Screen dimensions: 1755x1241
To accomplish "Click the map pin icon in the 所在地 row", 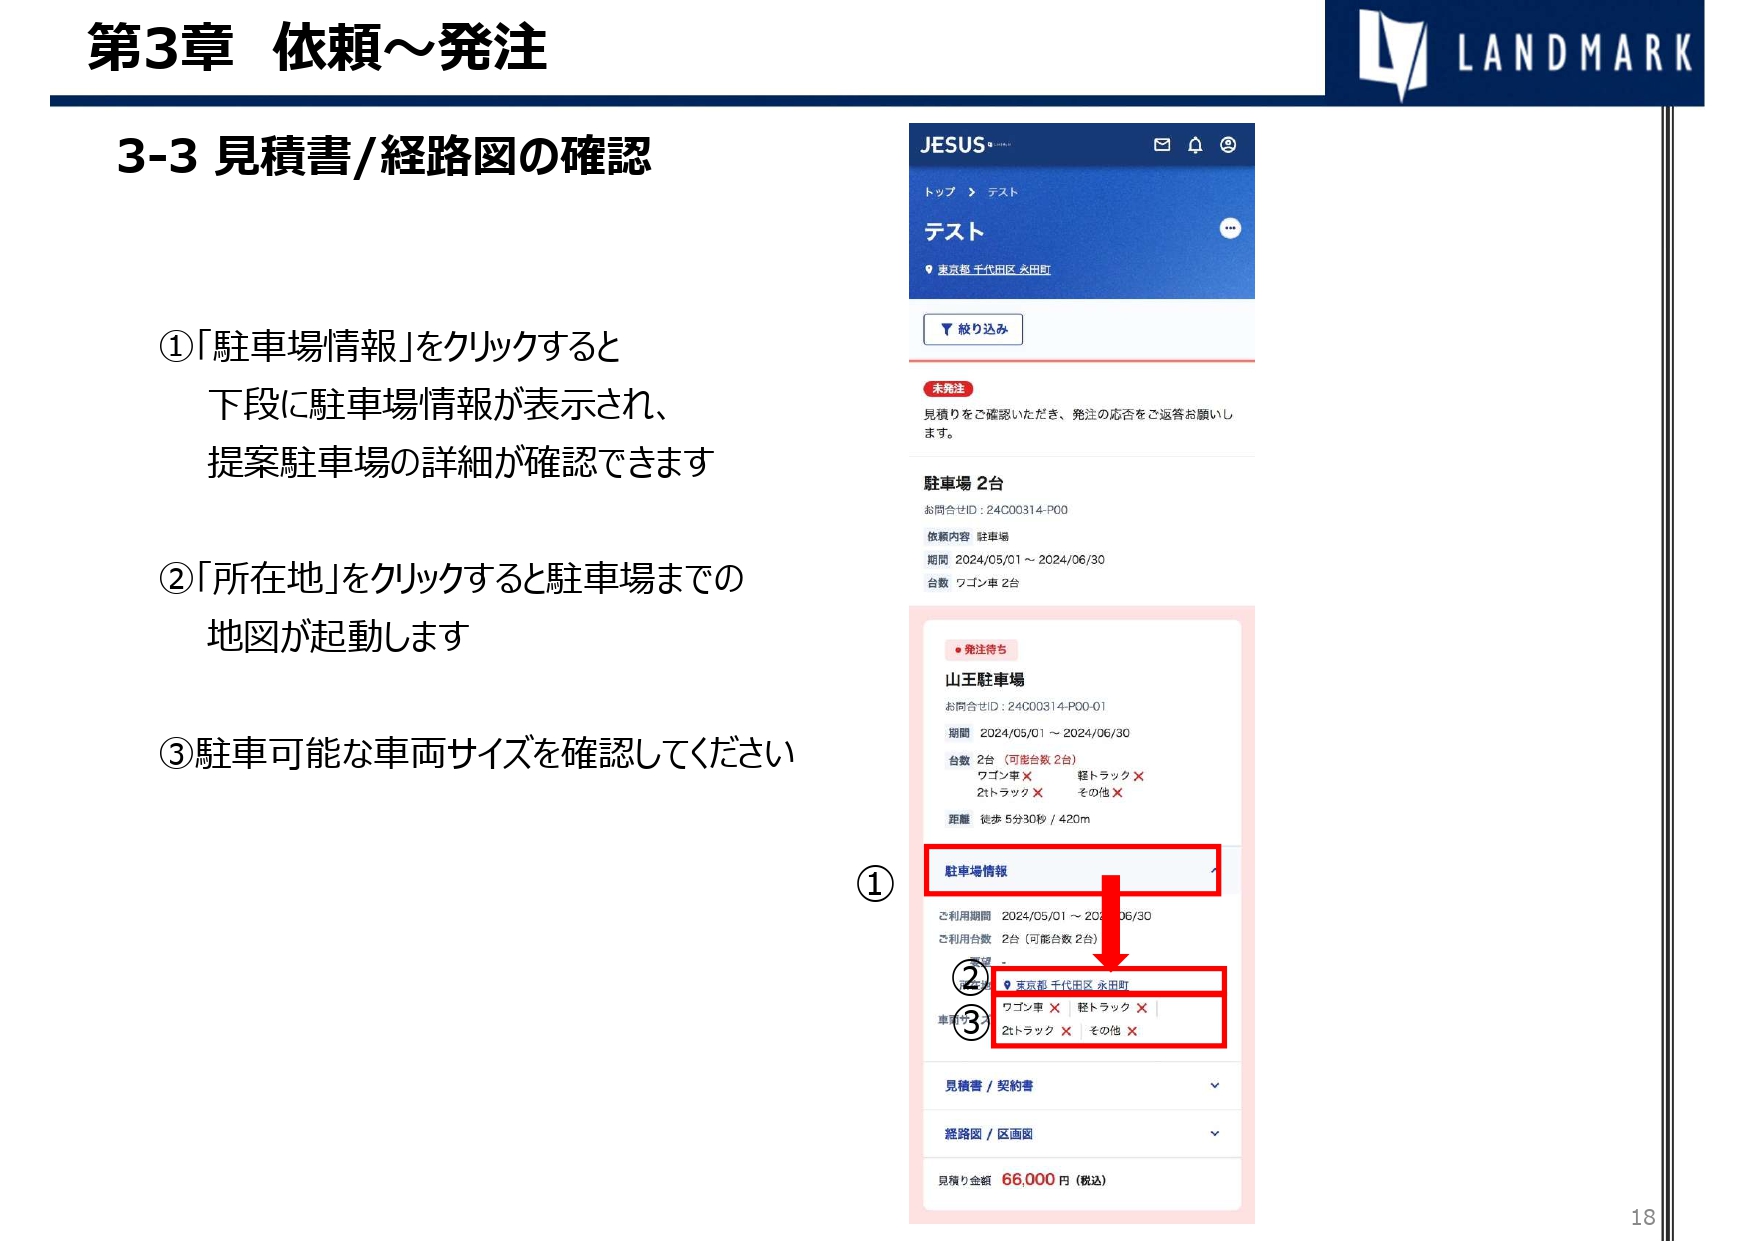I will coord(1007,985).
